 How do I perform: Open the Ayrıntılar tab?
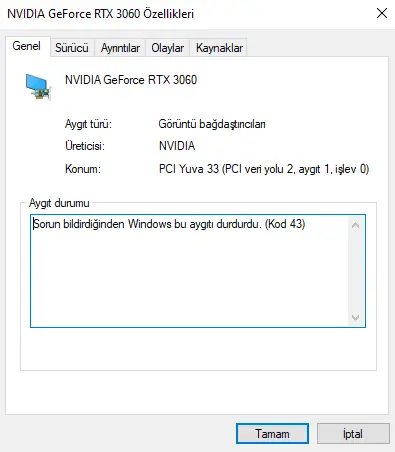tap(120, 48)
